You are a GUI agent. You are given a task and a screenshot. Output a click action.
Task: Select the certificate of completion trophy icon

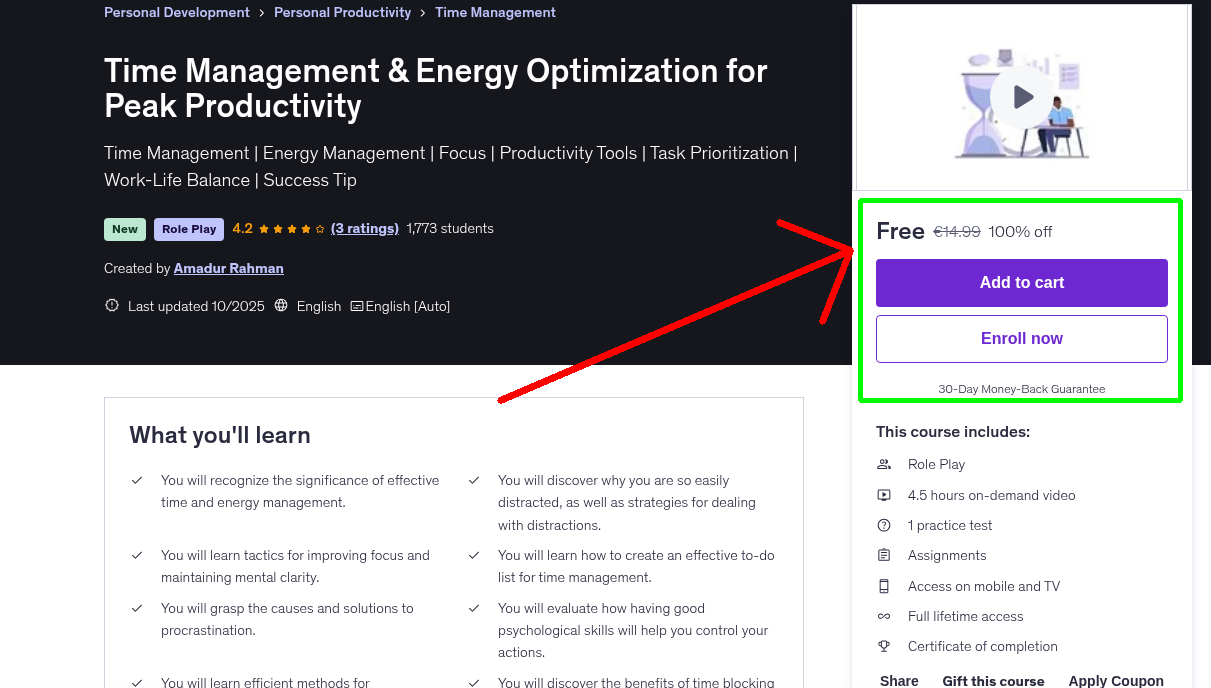pyautogui.click(x=883, y=646)
